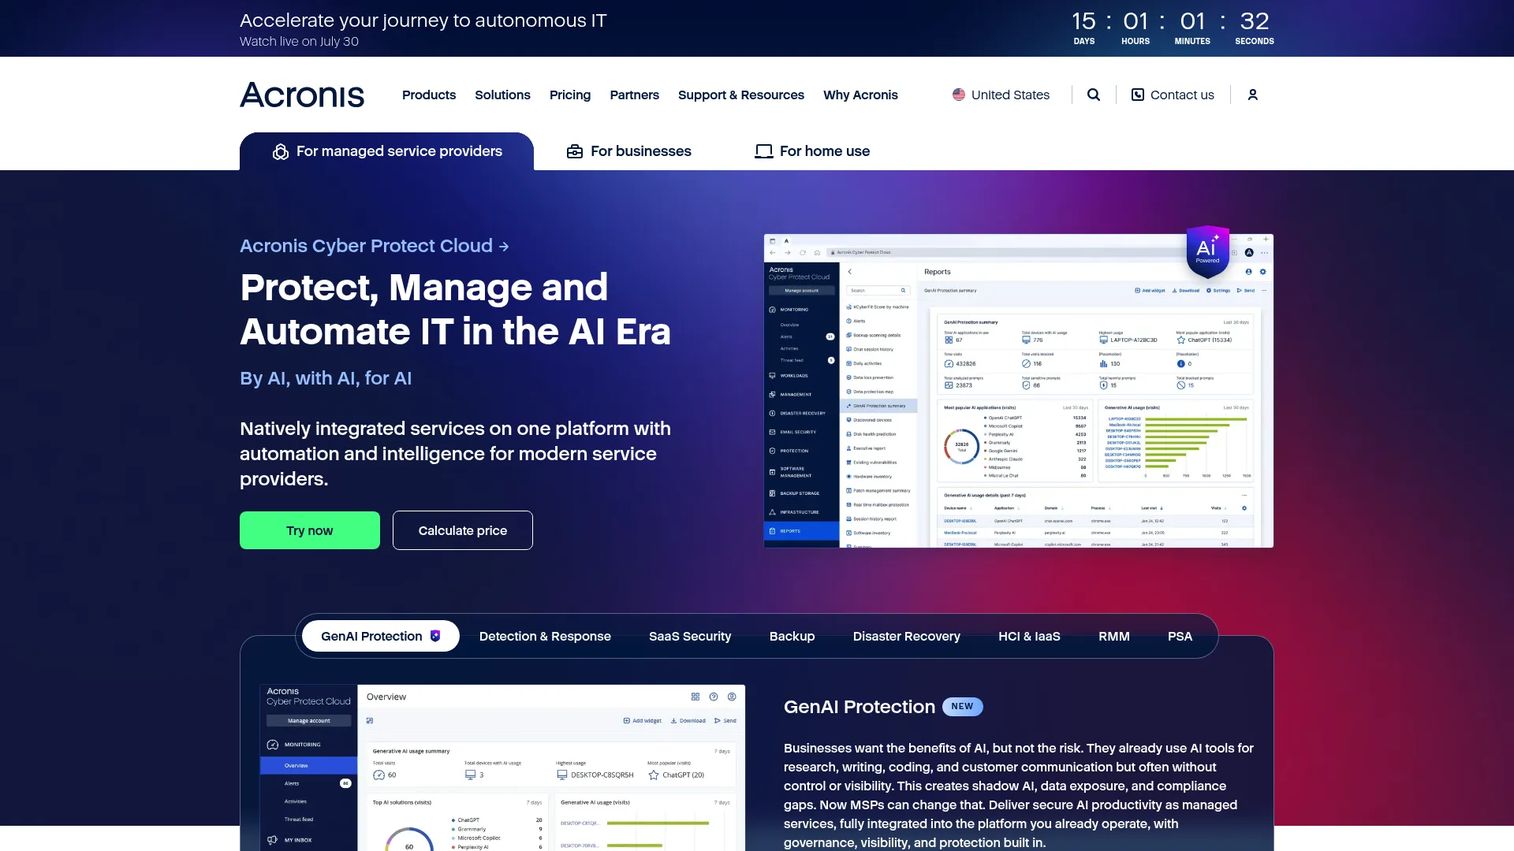Switch to the Disaster Recovery tab
The width and height of the screenshot is (1514, 851).
pos(907,636)
